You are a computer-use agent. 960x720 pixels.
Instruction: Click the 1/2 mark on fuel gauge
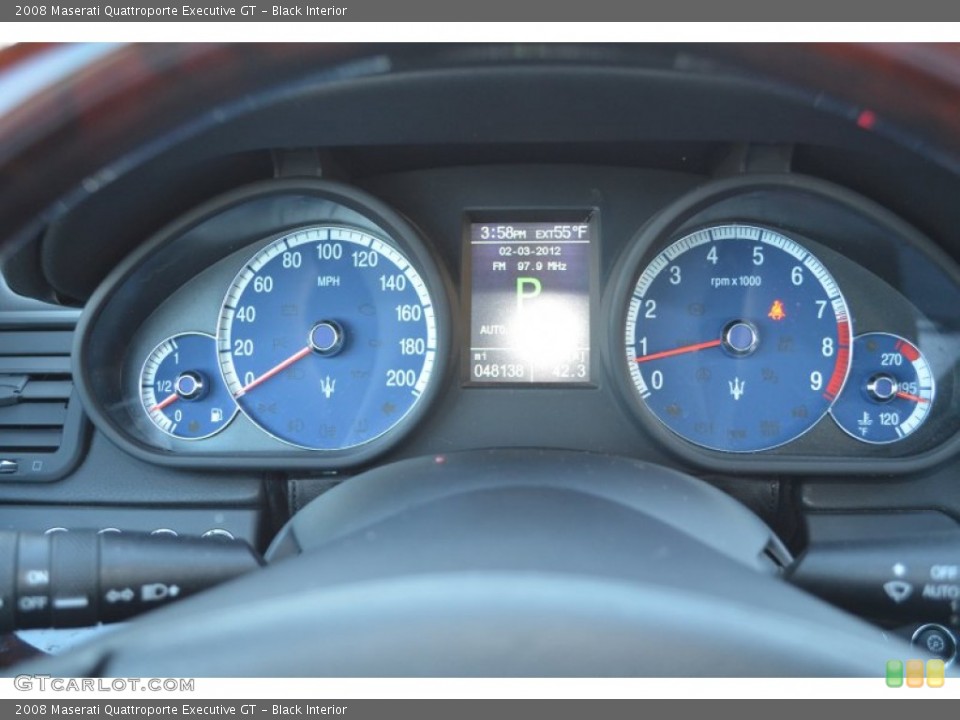pyautogui.click(x=163, y=386)
